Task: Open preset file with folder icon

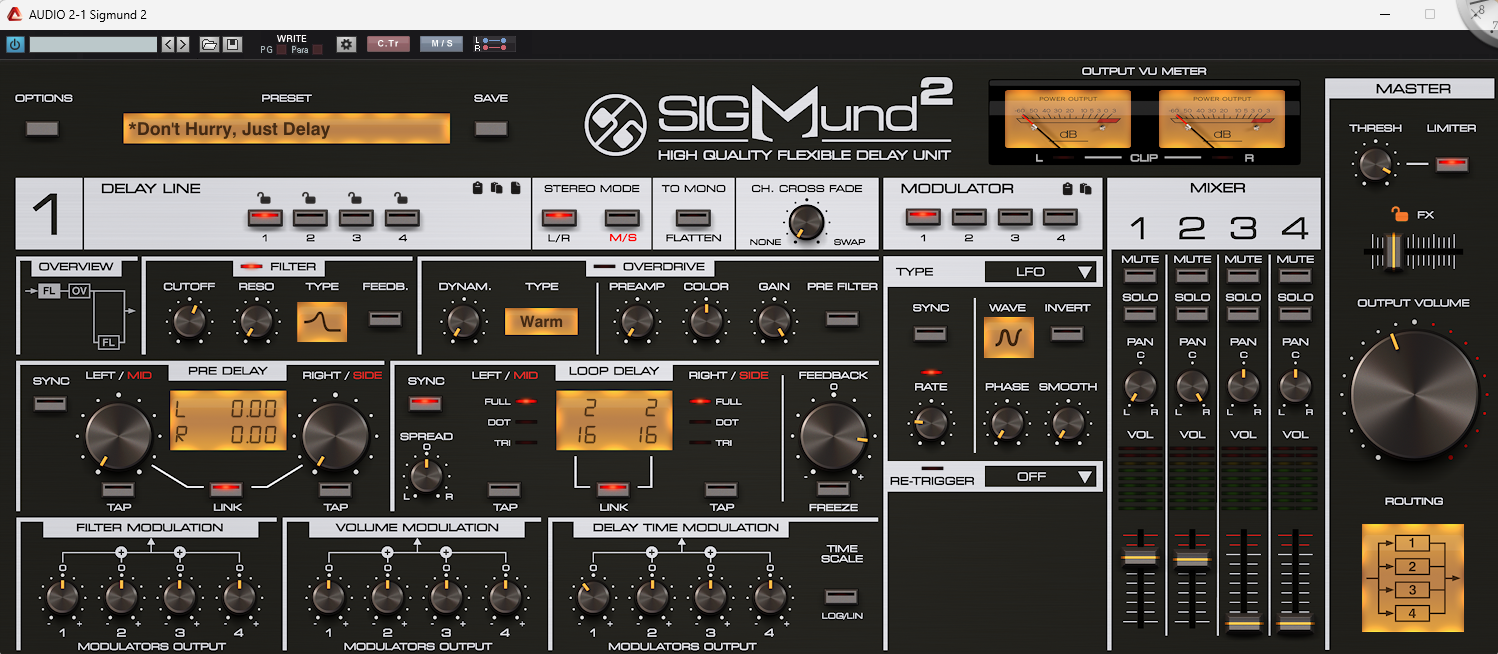Action: [209, 44]
